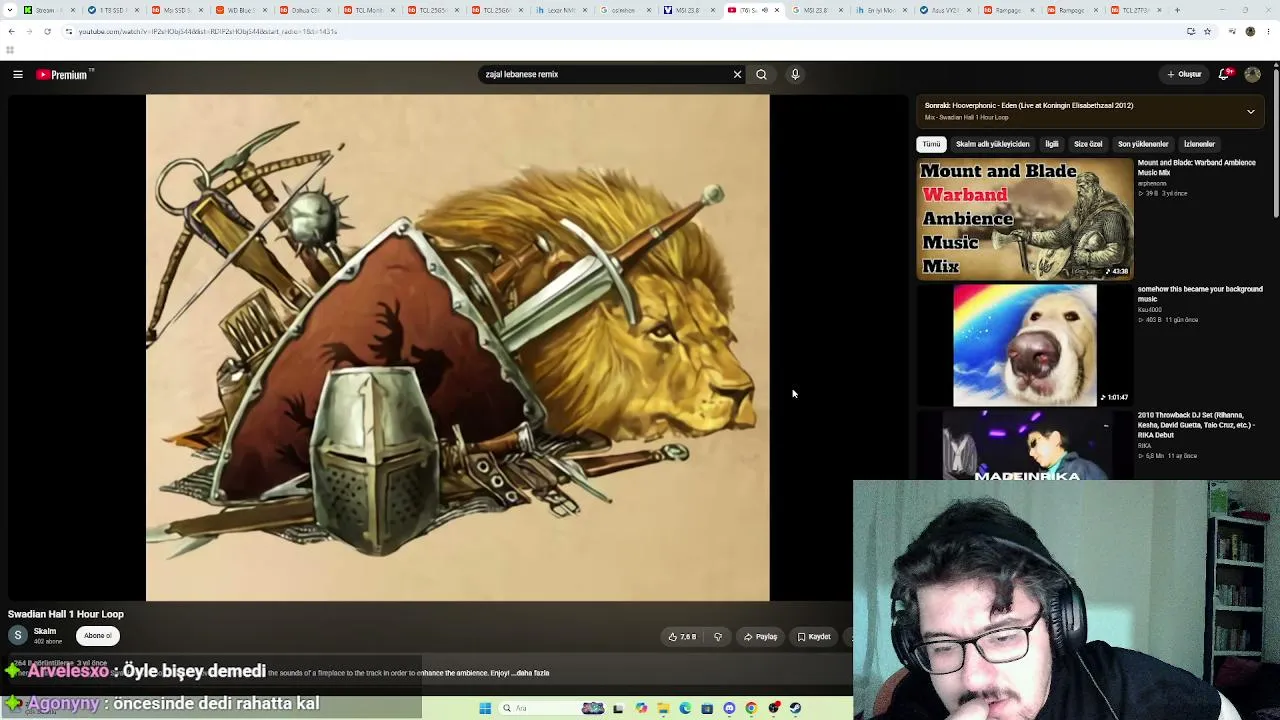The image size is (1280, 720).
Task: Open the Oluştur create button
Action: pyautogui.click(x=1184, y=74)
